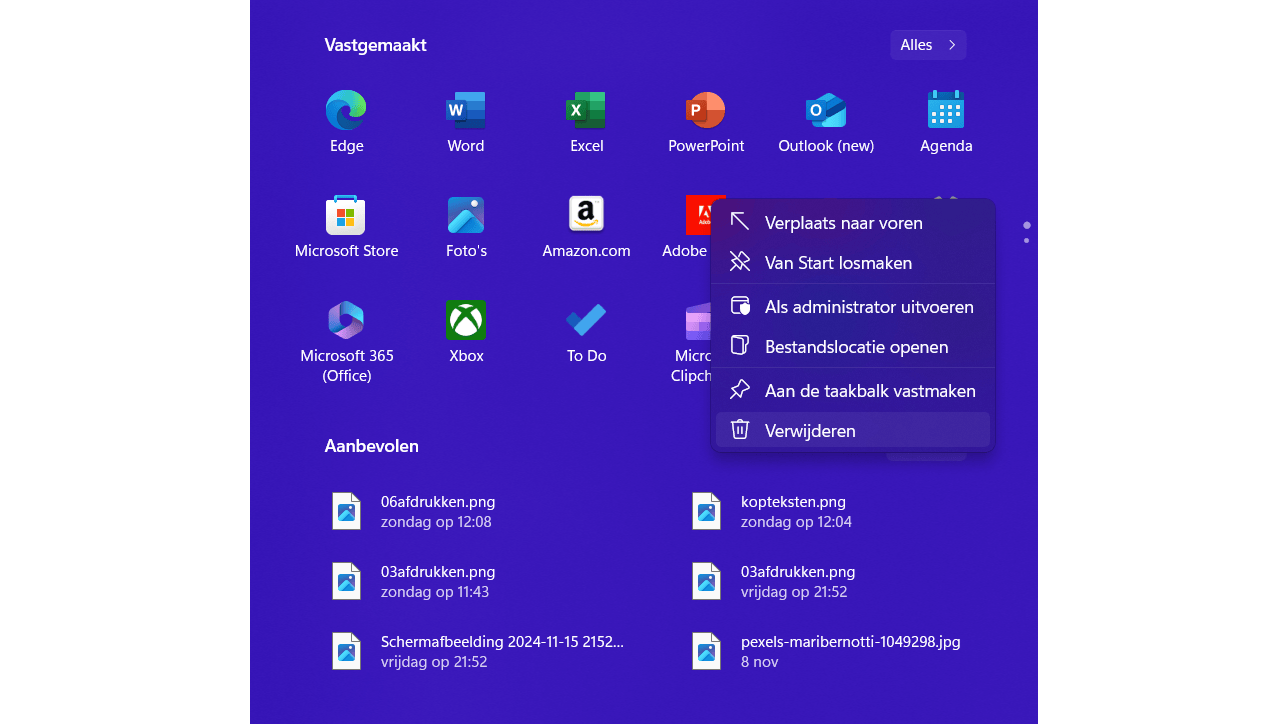Click the Adobe app tile
This screenshot has height=724, width=1287.
coord(686,227)
